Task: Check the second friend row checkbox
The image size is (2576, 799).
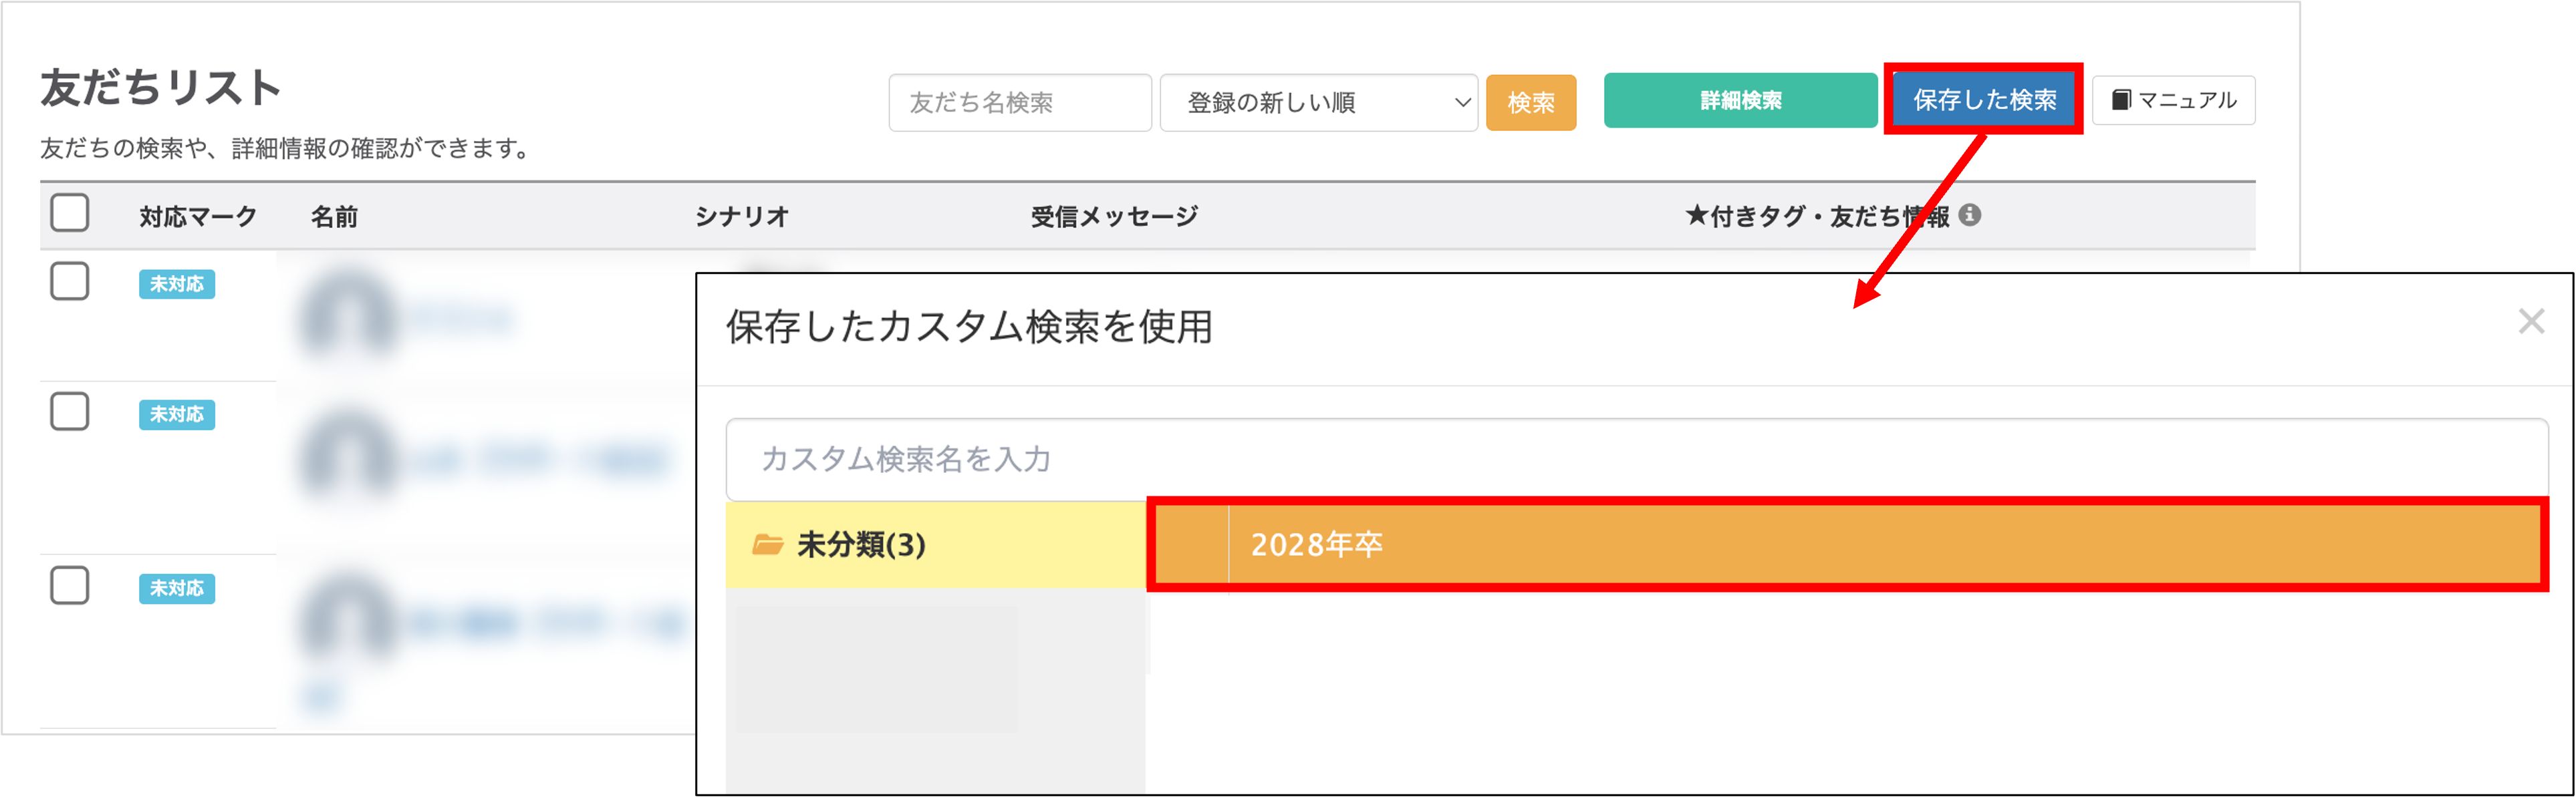Action: click(70, 411)
